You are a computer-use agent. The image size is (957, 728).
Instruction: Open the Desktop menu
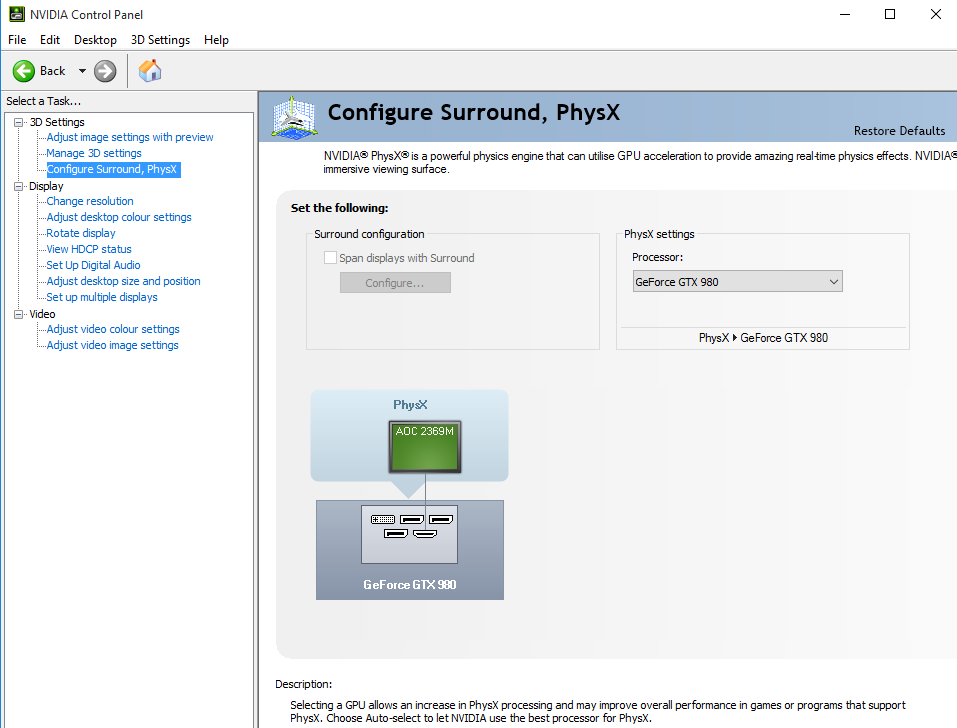95,40
